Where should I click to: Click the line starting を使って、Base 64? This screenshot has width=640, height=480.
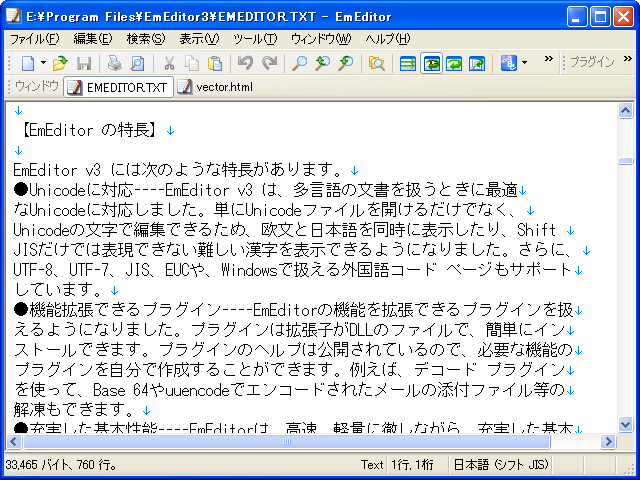(x=289, y=390)
